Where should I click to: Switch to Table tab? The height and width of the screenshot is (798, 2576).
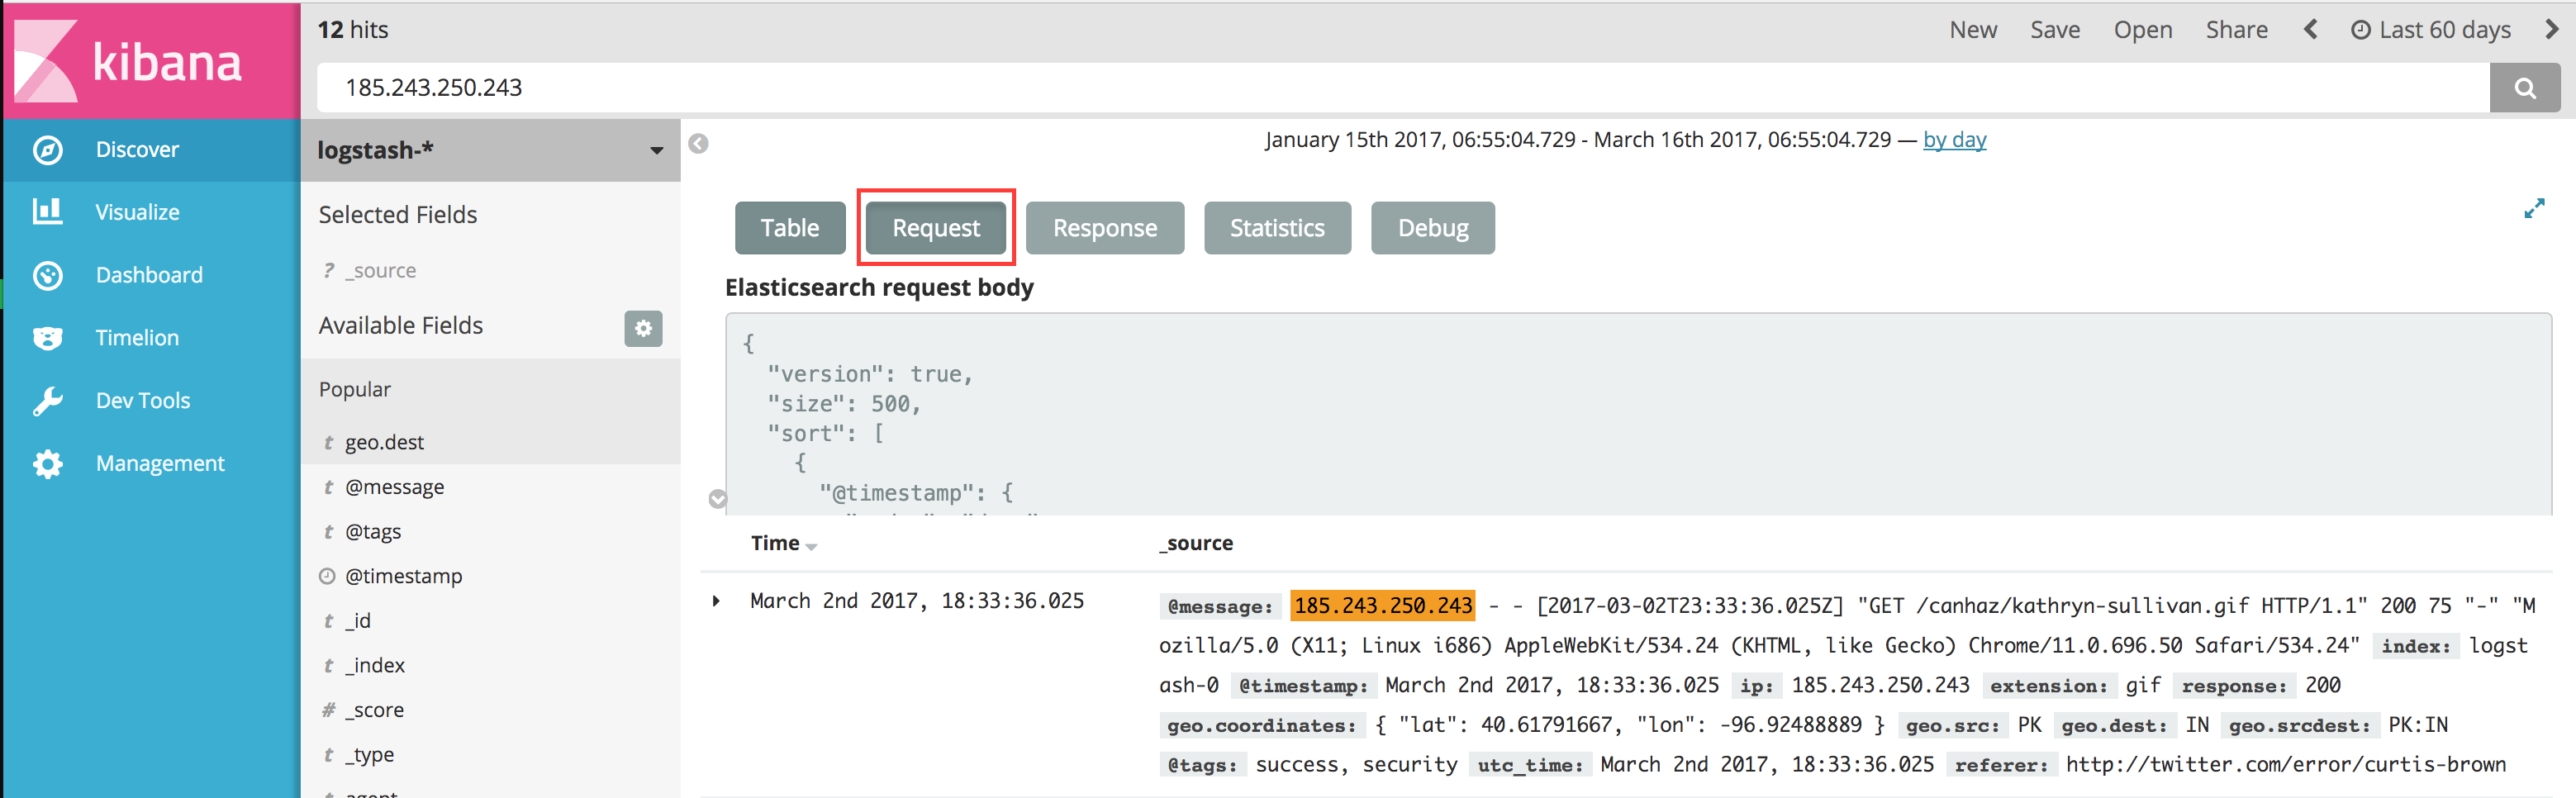790,228
